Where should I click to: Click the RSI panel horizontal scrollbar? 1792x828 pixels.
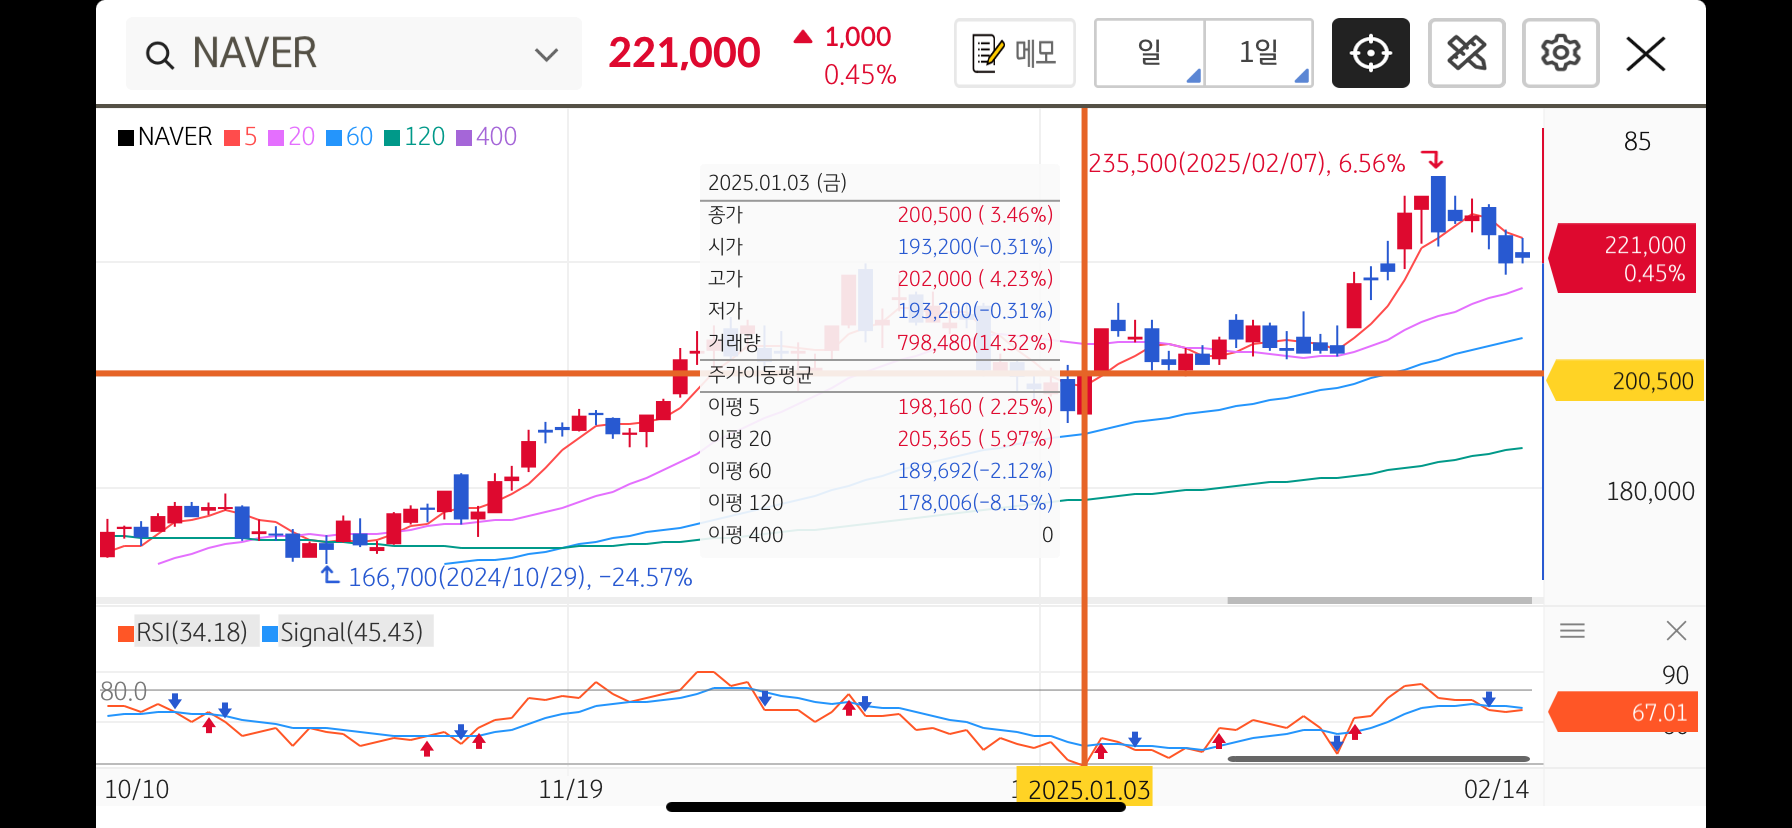1379,759
